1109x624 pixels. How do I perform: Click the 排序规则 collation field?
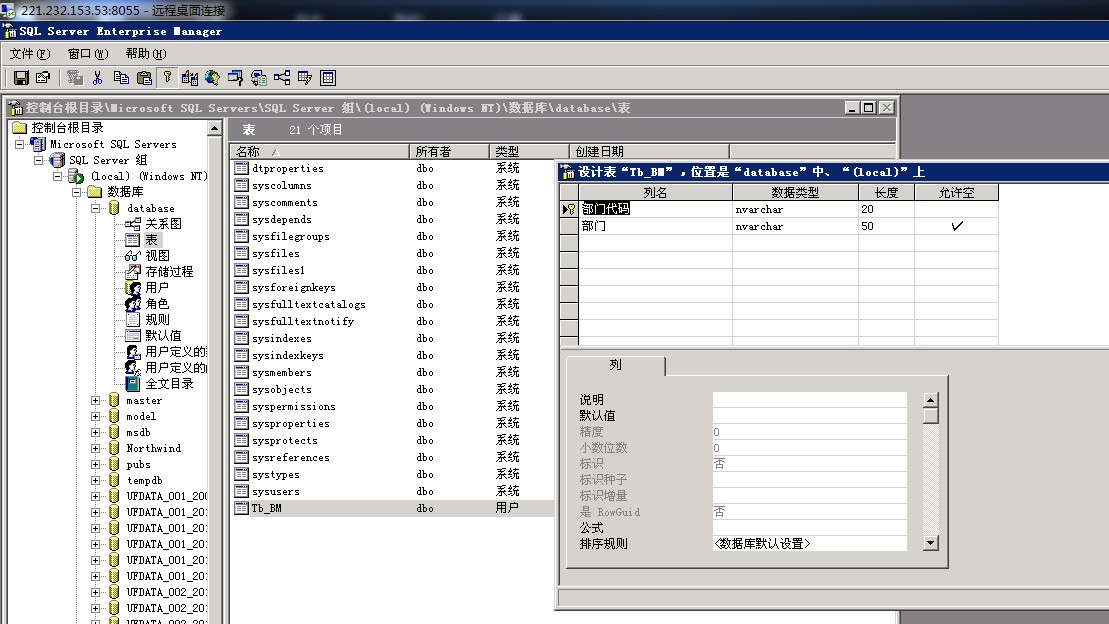810,543
